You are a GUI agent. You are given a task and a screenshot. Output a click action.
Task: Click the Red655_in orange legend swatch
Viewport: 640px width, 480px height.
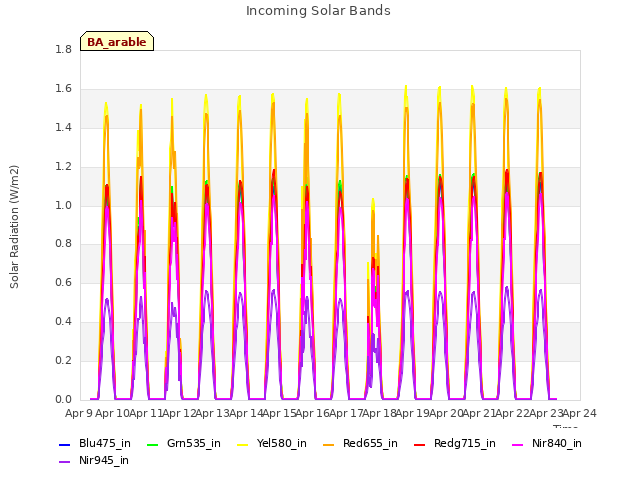click(329, 444)
